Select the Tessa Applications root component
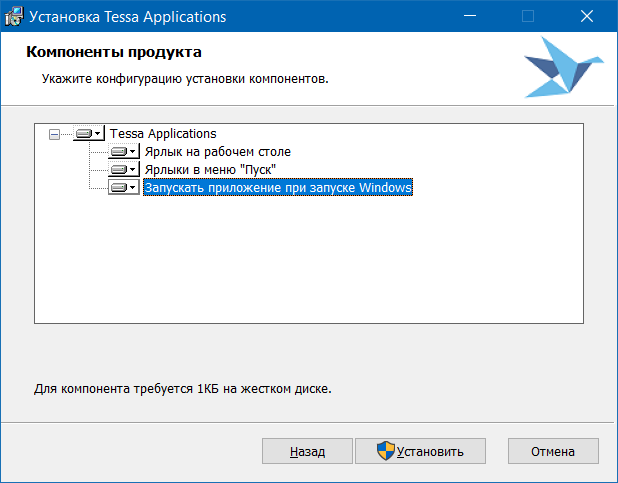The width and height of the screenshot is (618, 483). [163, 133]
